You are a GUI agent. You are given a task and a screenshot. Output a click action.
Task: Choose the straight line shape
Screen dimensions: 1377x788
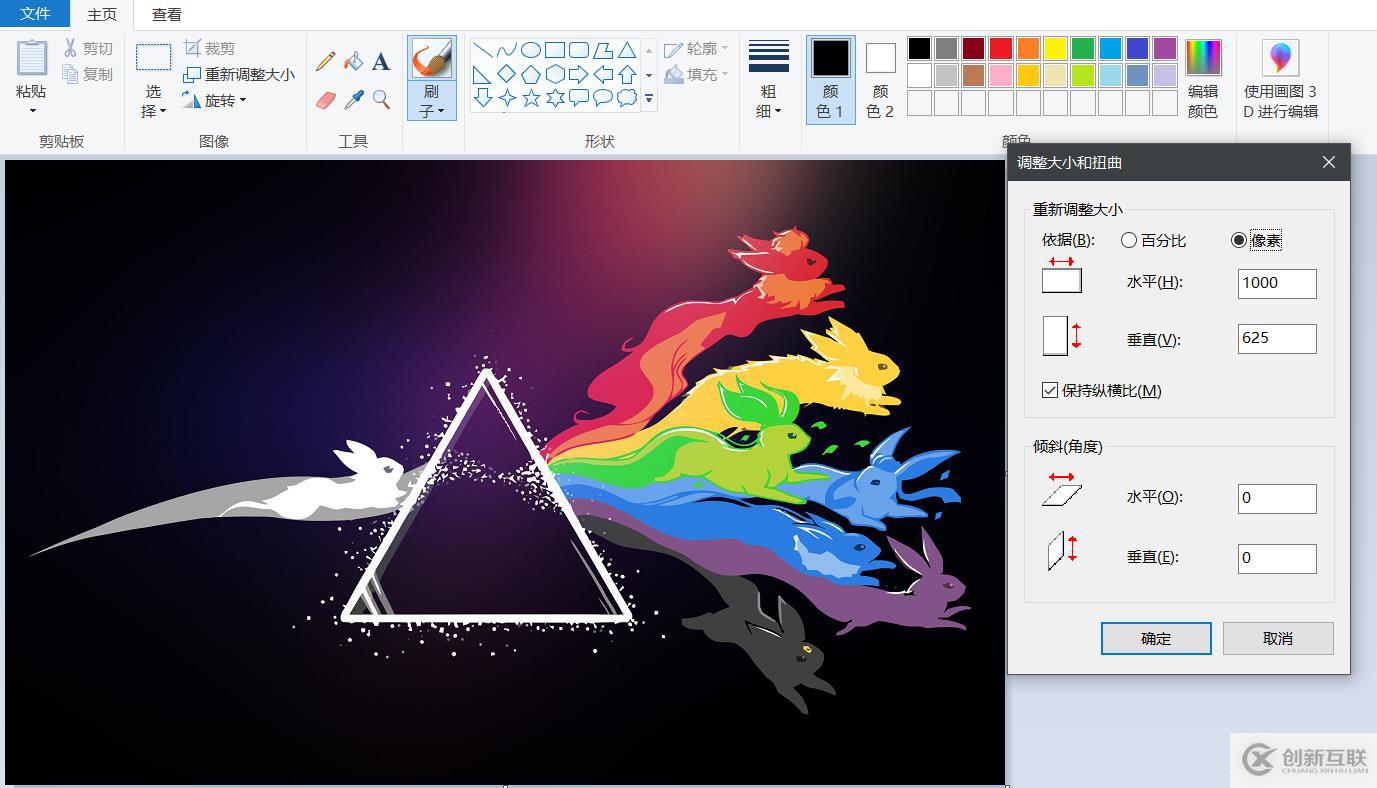click(x=483, y=50)
